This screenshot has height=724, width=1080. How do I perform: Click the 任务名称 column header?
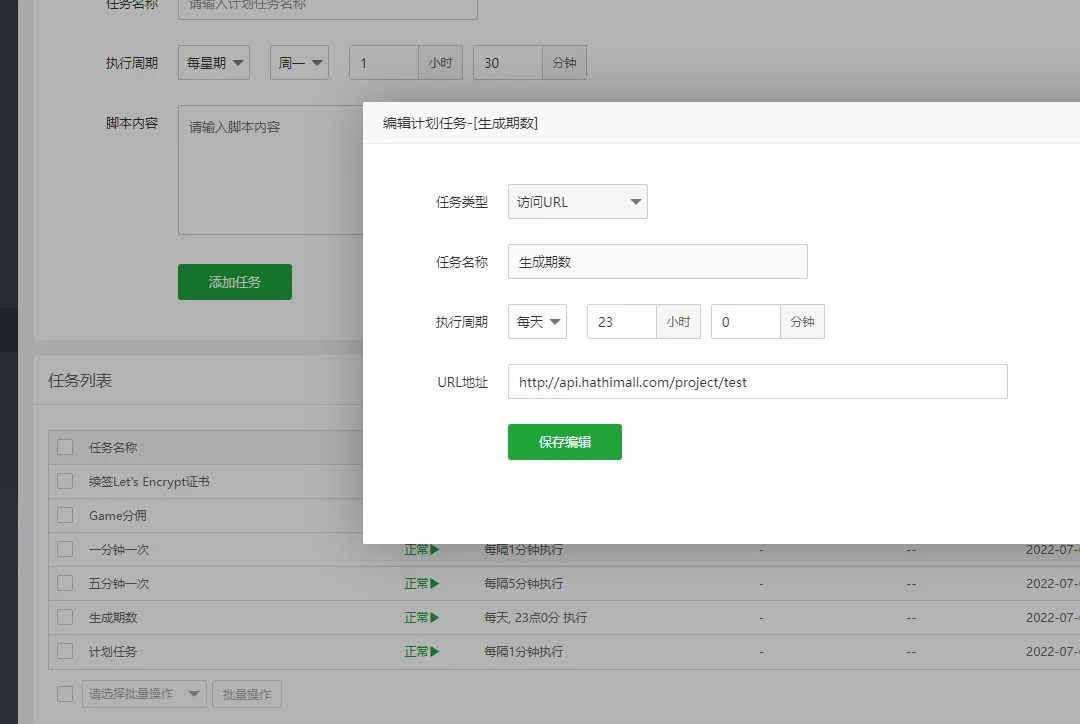[113, 448]
